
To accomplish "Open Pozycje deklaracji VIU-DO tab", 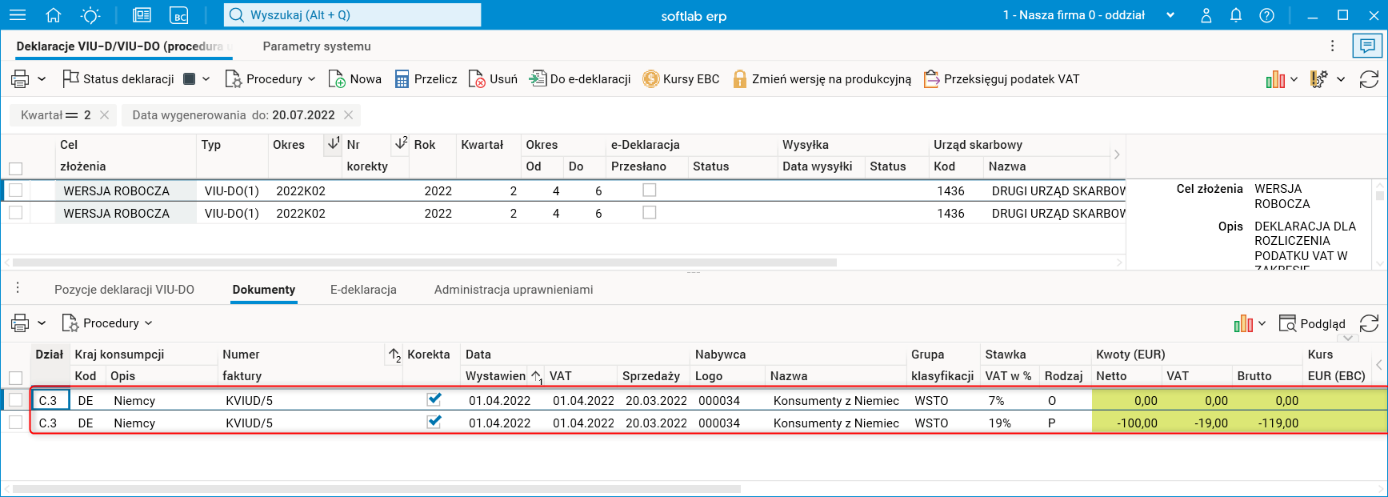I will (125, 289).
